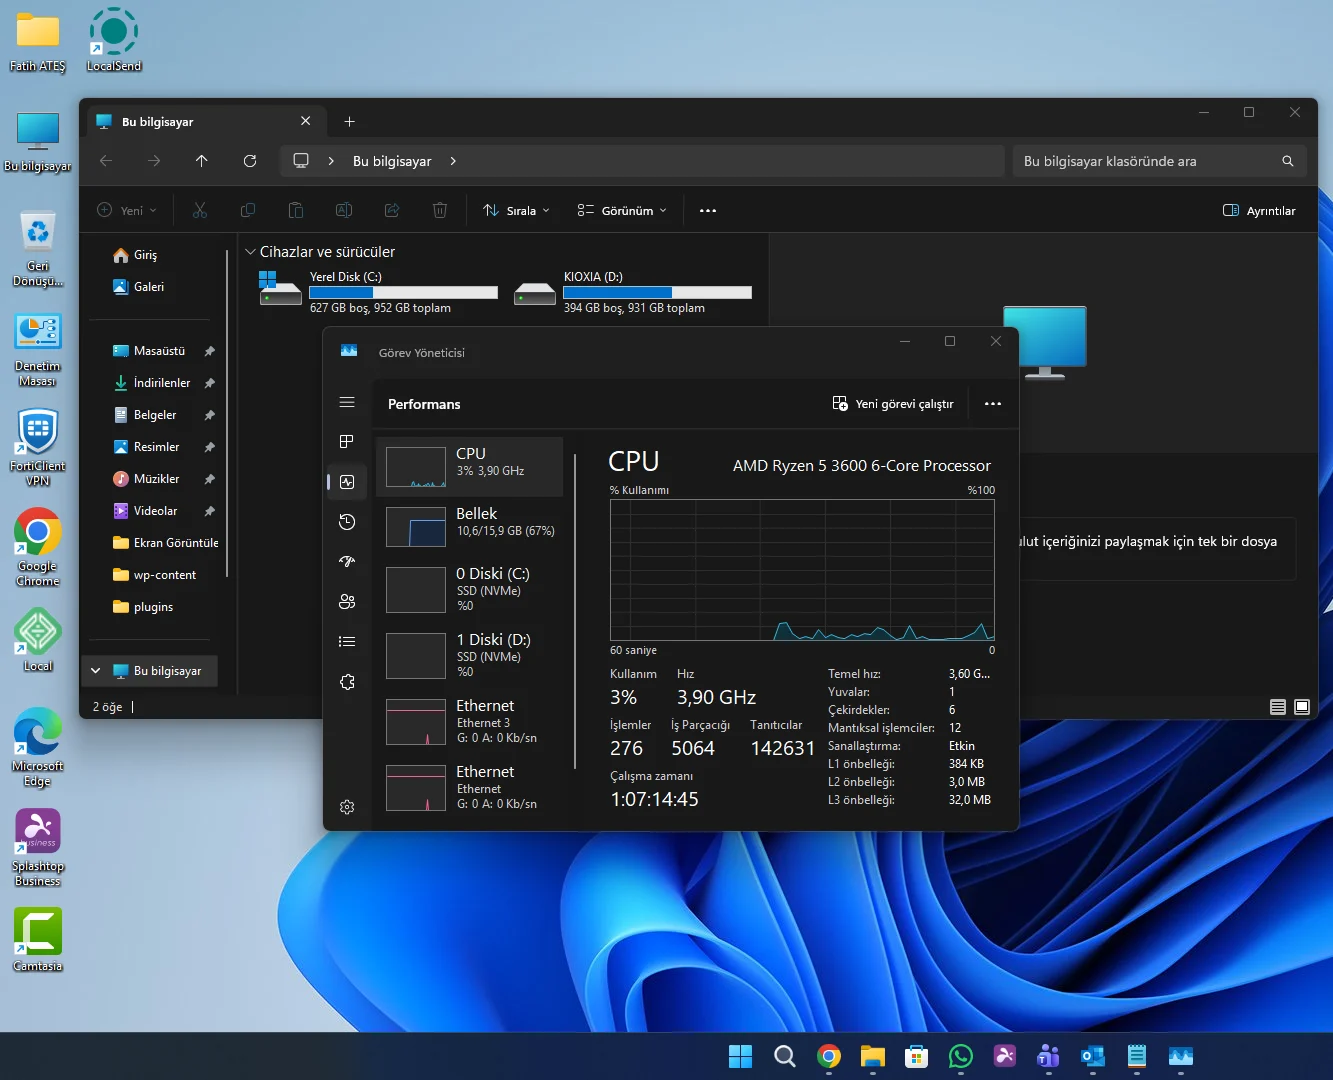1333x1080 pixels.
Task: Click the Paste icon in Explorer toolbar
Action: coord(296,210)
